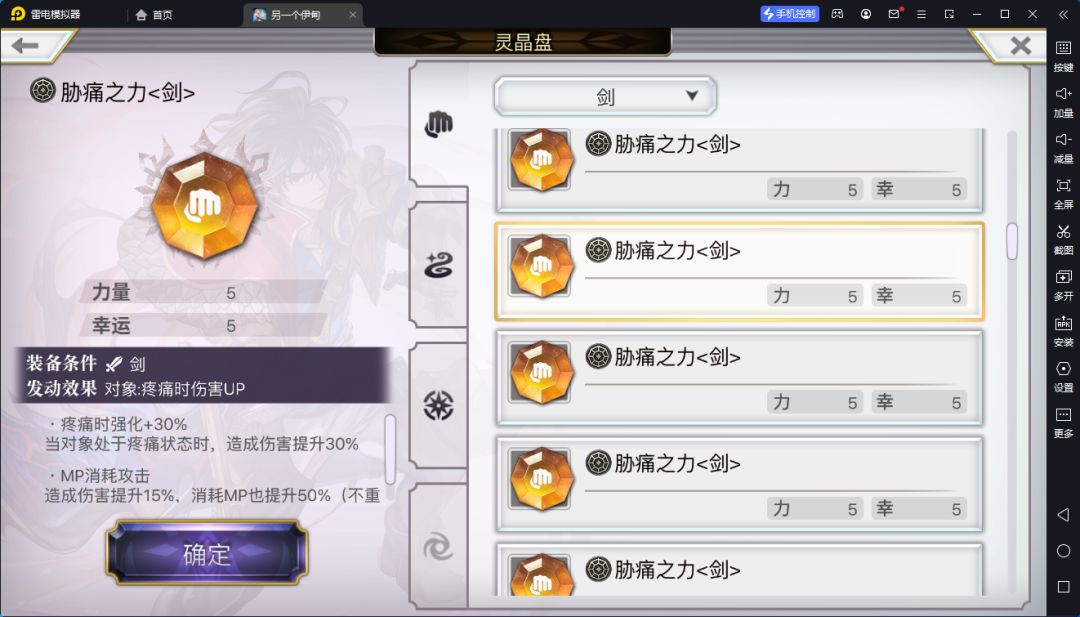Open the compass star category tab
The width and height of the screenshot is (1080, 617).
438,405
